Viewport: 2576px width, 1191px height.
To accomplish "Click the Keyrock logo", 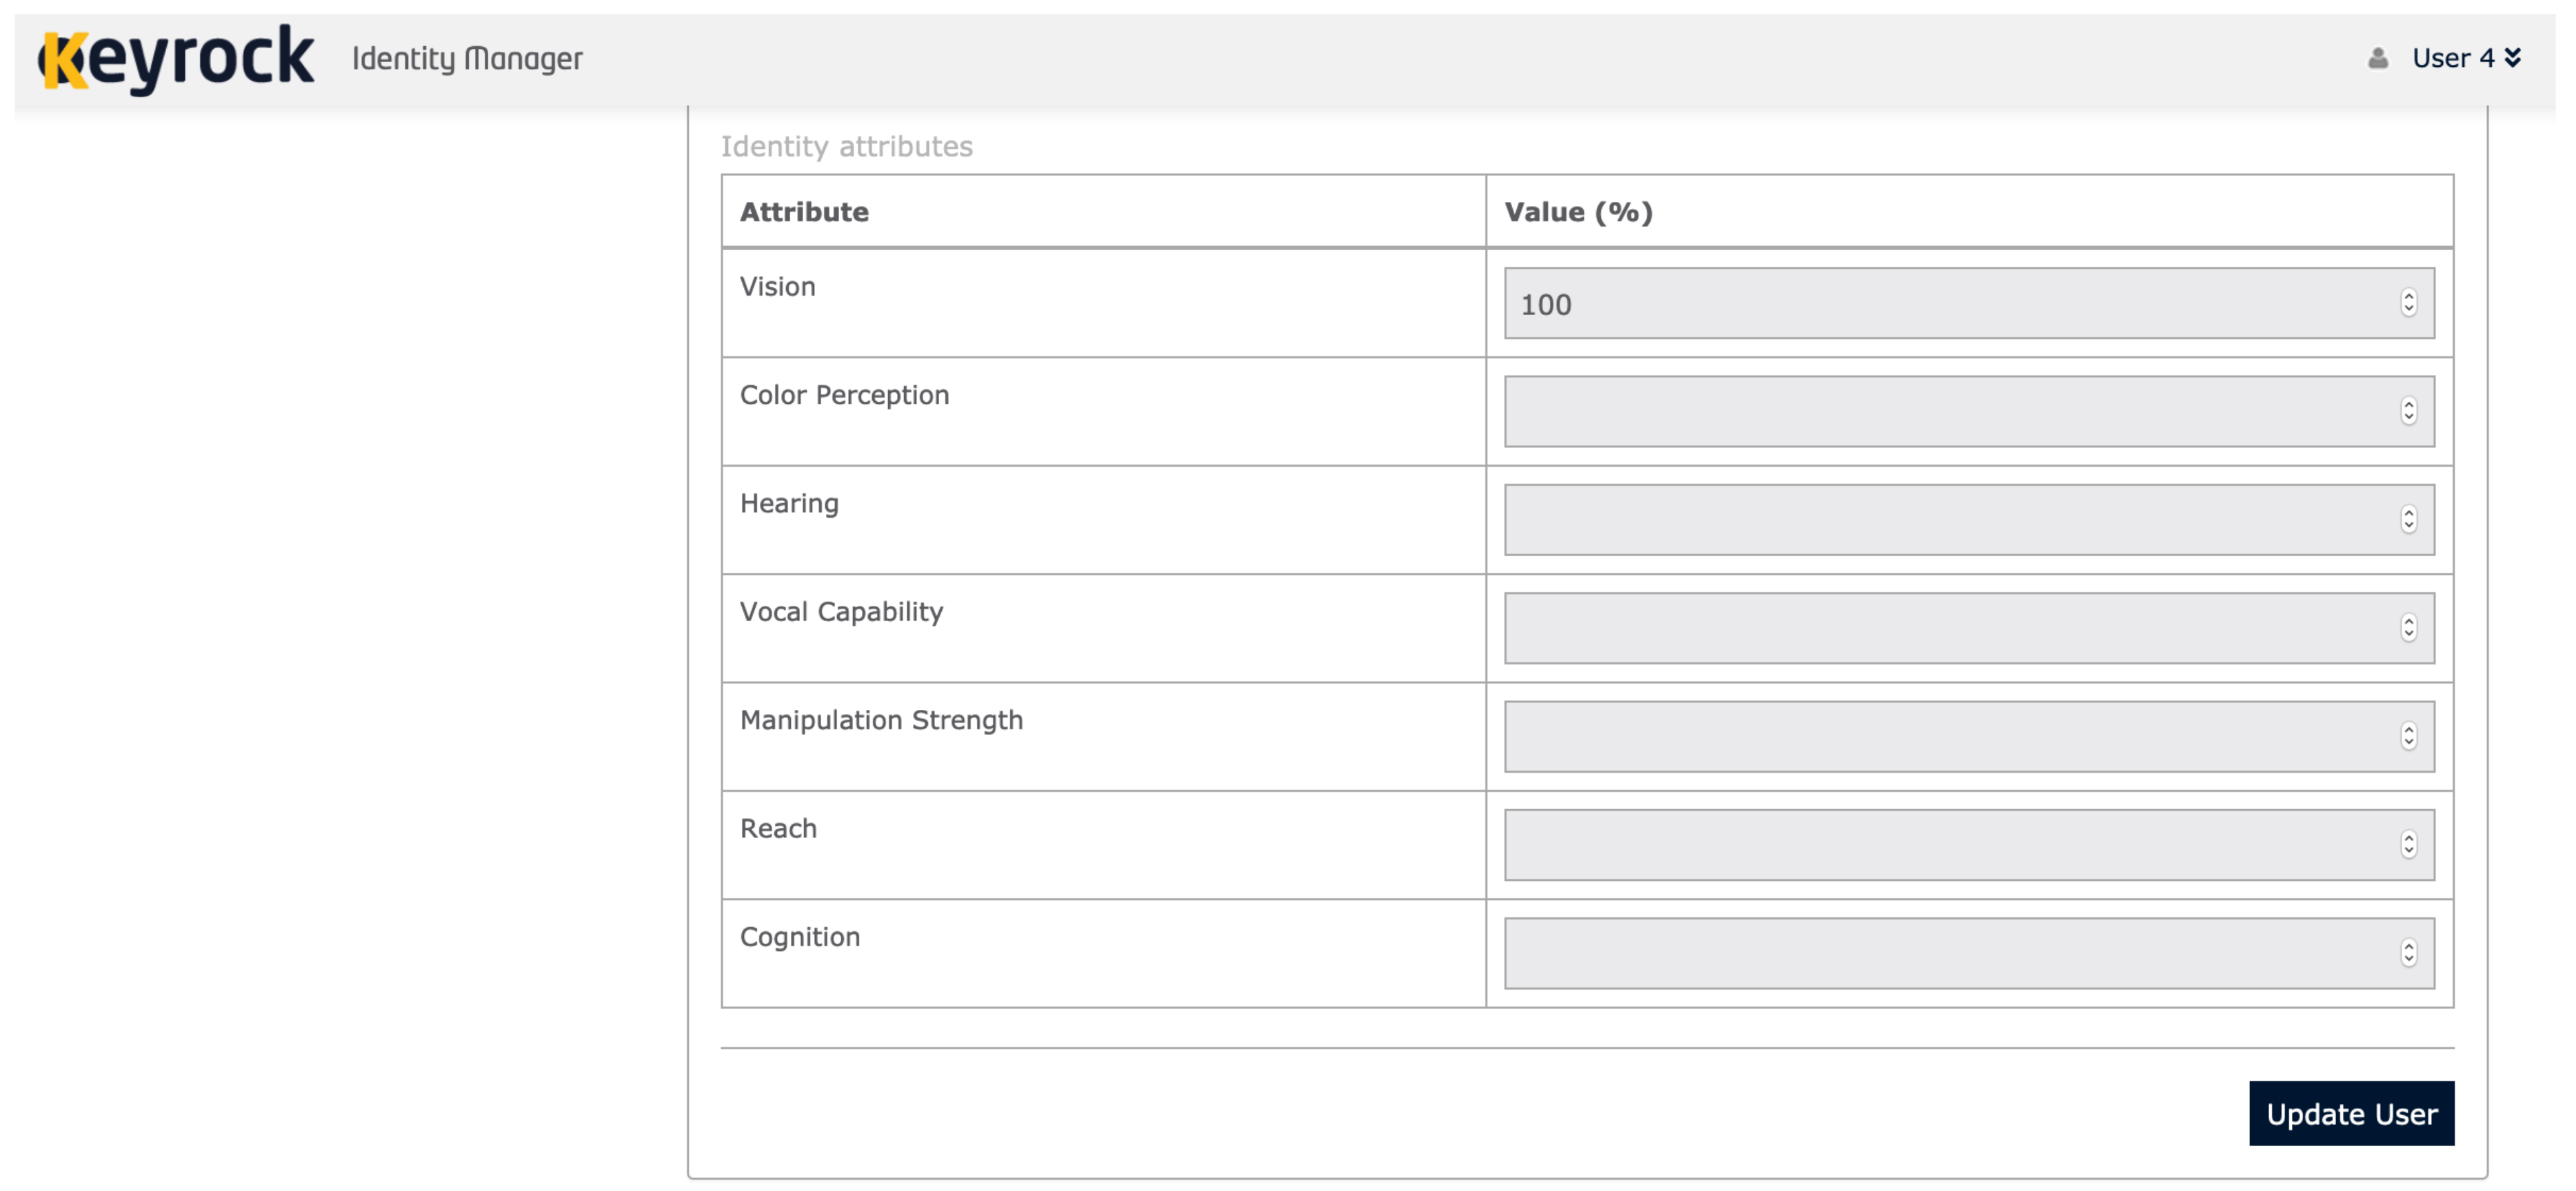I will [176, 59].
